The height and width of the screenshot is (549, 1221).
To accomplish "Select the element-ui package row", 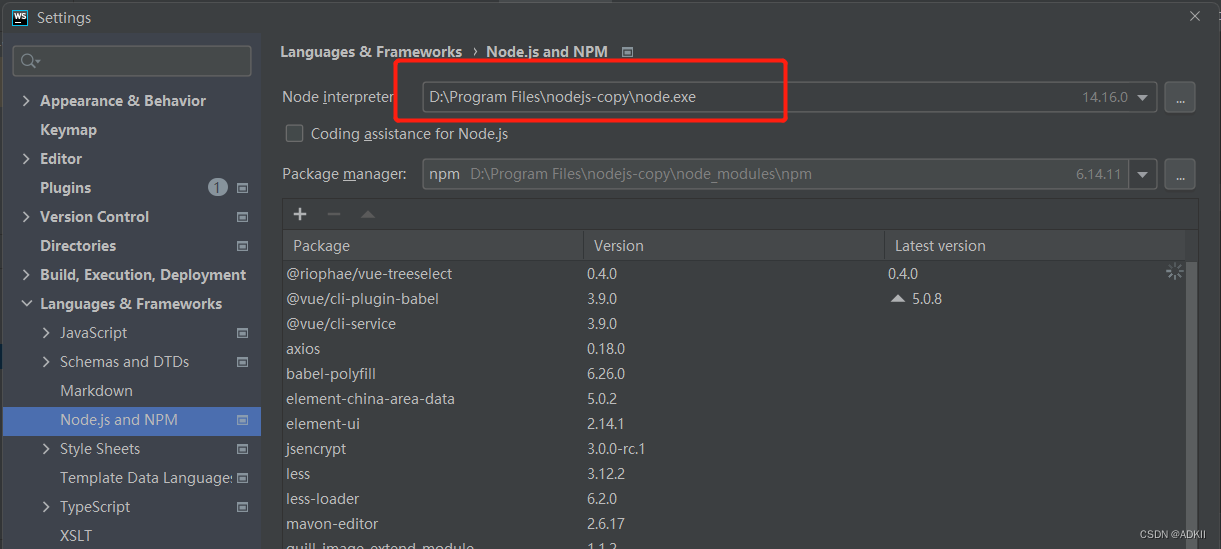I will [x=734, y=424].
